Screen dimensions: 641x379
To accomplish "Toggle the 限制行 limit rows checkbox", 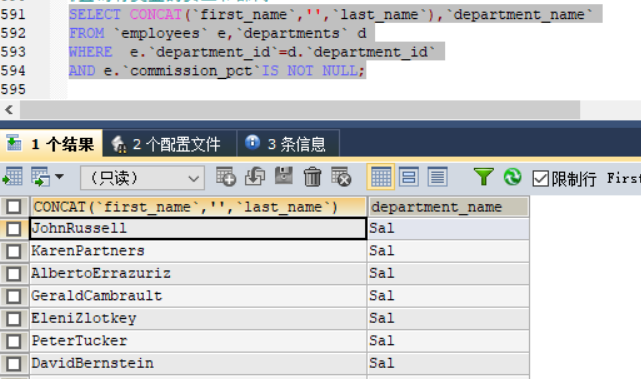I will pyautogui.click(x=540, y=179).
